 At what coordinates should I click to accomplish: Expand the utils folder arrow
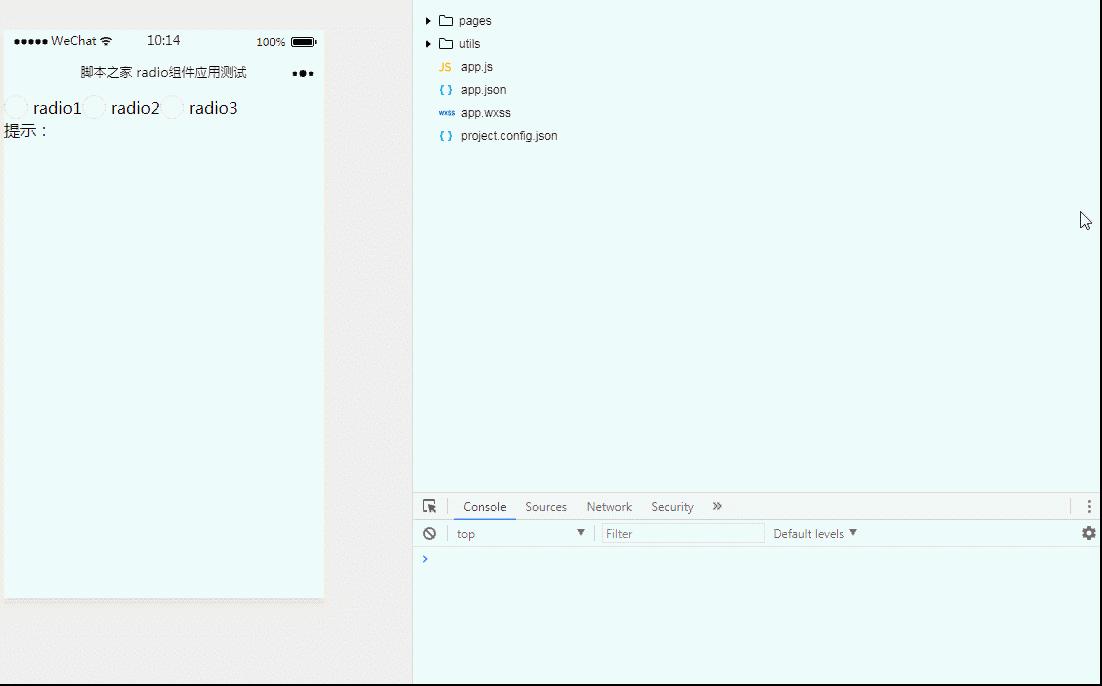pyautogui.click(x=428, y=44)
